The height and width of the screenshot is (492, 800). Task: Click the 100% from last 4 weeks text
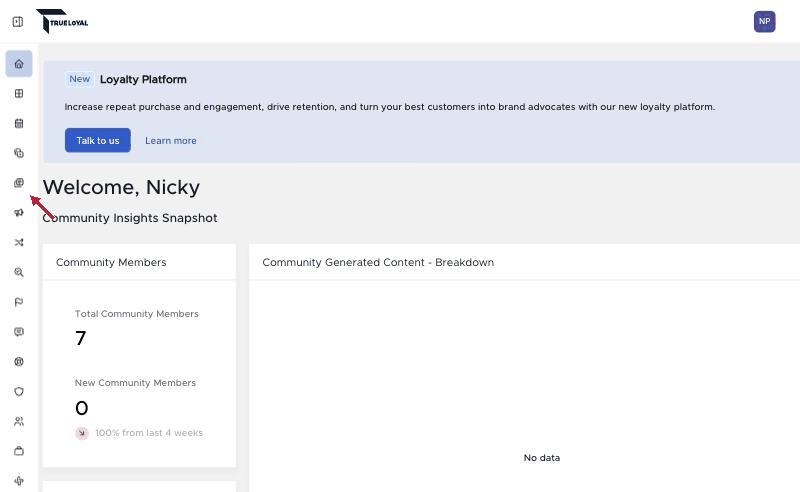coord(149,433)
